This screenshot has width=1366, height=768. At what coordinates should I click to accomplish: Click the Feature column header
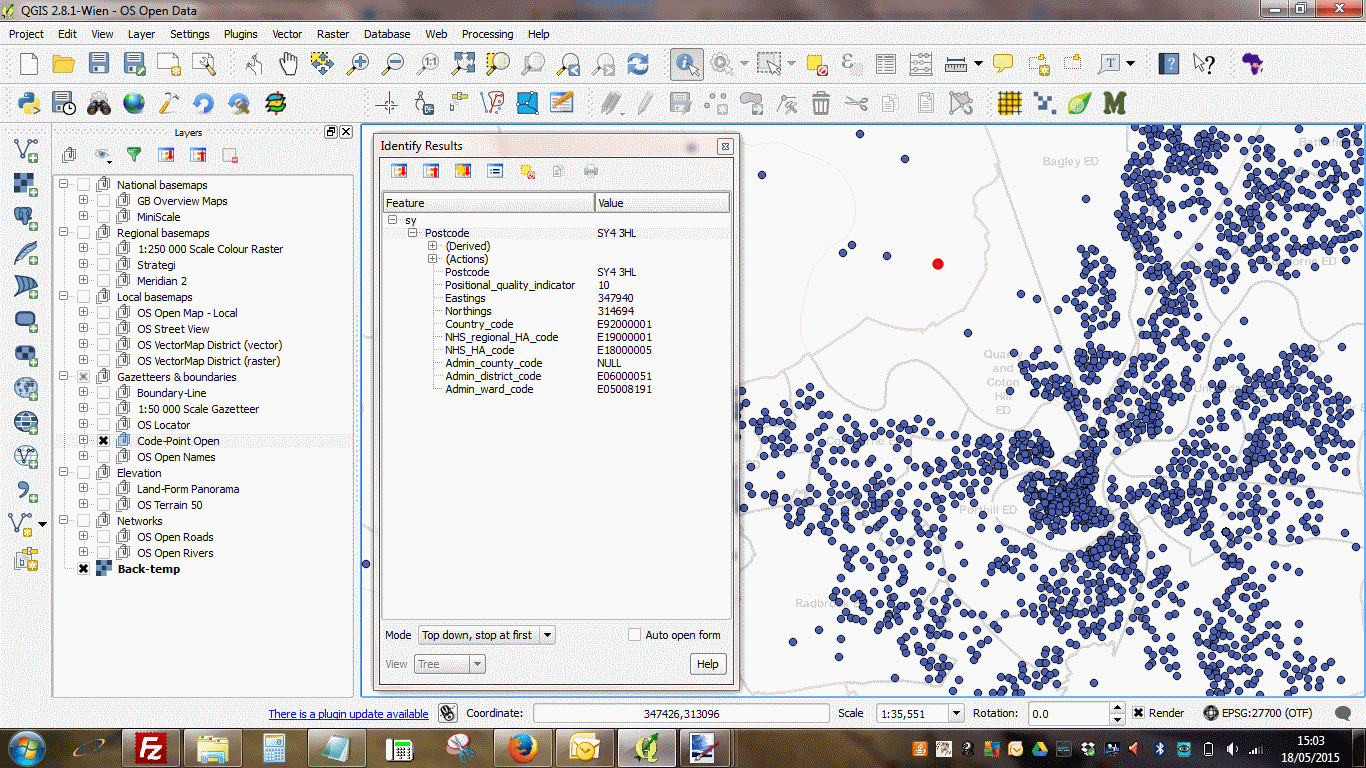(x=489, y=203)
